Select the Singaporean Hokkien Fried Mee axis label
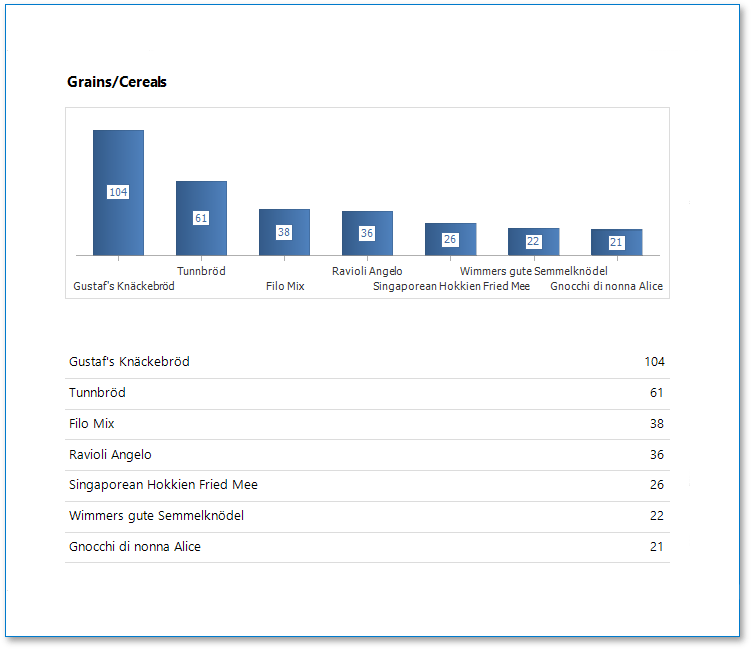This screenshot has height=649, width=751. pyautogui.click(x=451, y=286)
